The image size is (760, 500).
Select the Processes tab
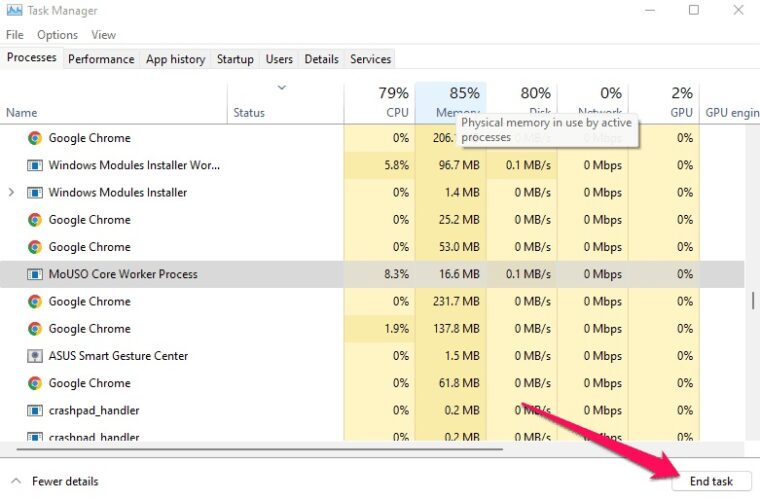point(32,58)
